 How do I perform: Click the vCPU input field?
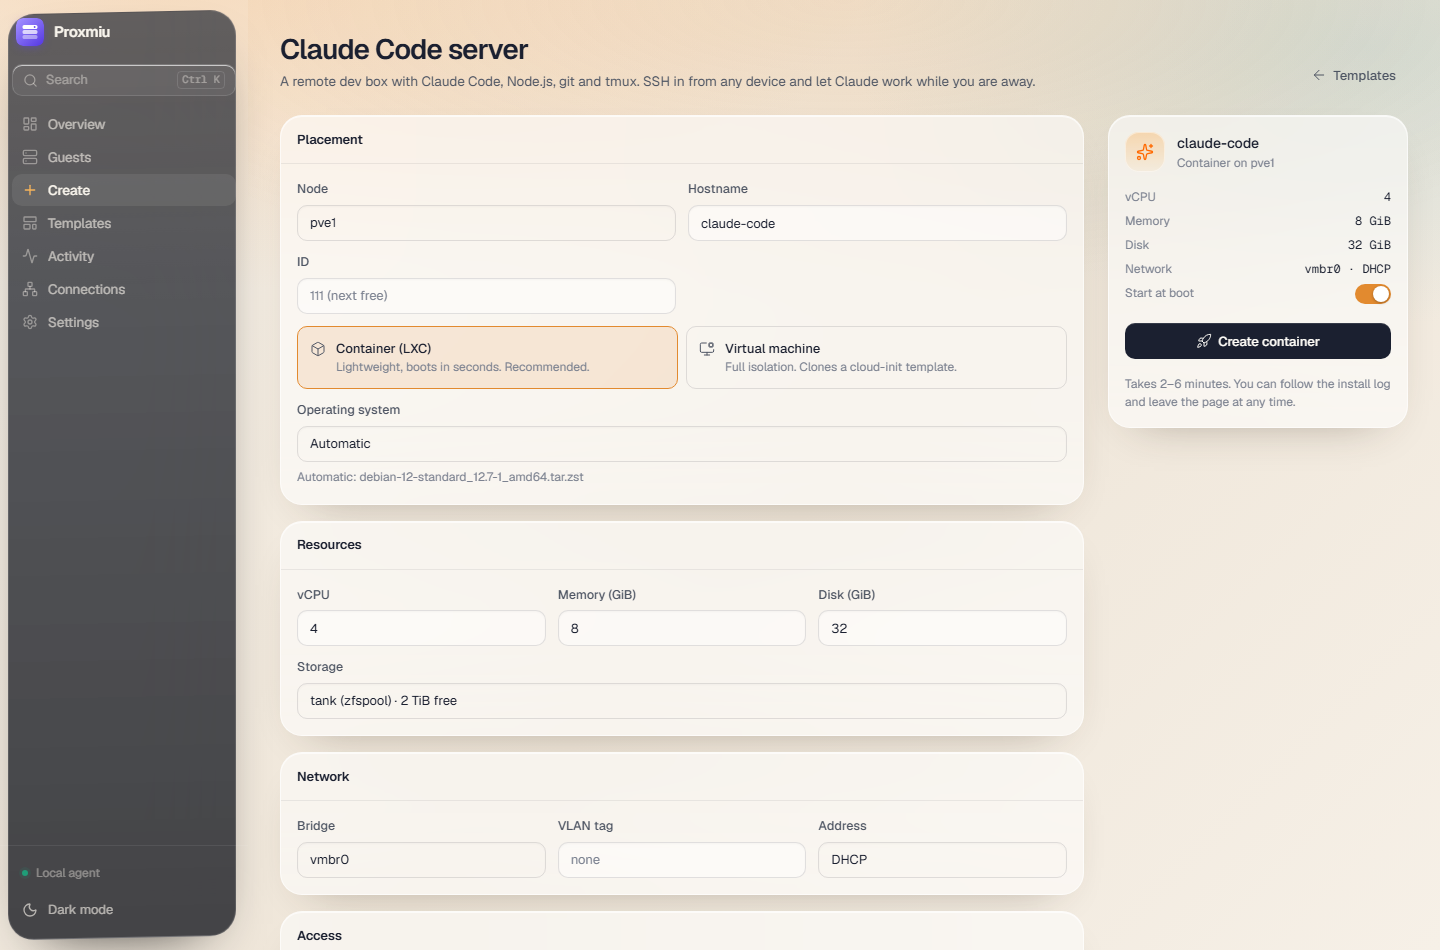click(x=421, y=628)
